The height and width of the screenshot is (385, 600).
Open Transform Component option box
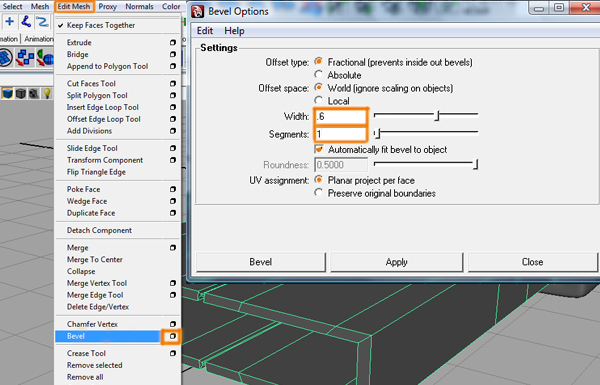tap(173, 160)
